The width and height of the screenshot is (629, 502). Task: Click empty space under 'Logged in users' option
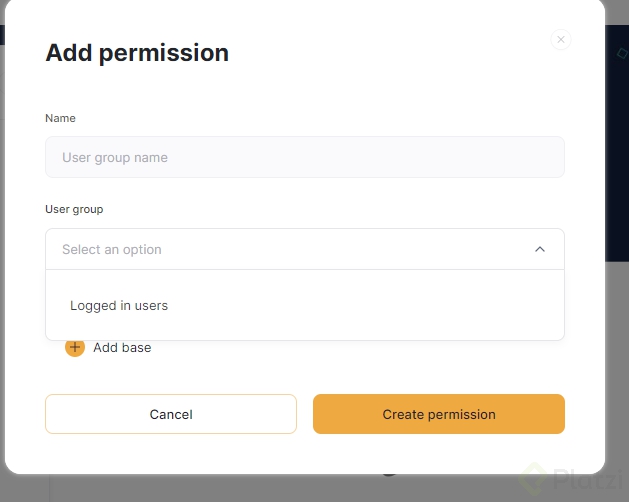tap(304, 328)
